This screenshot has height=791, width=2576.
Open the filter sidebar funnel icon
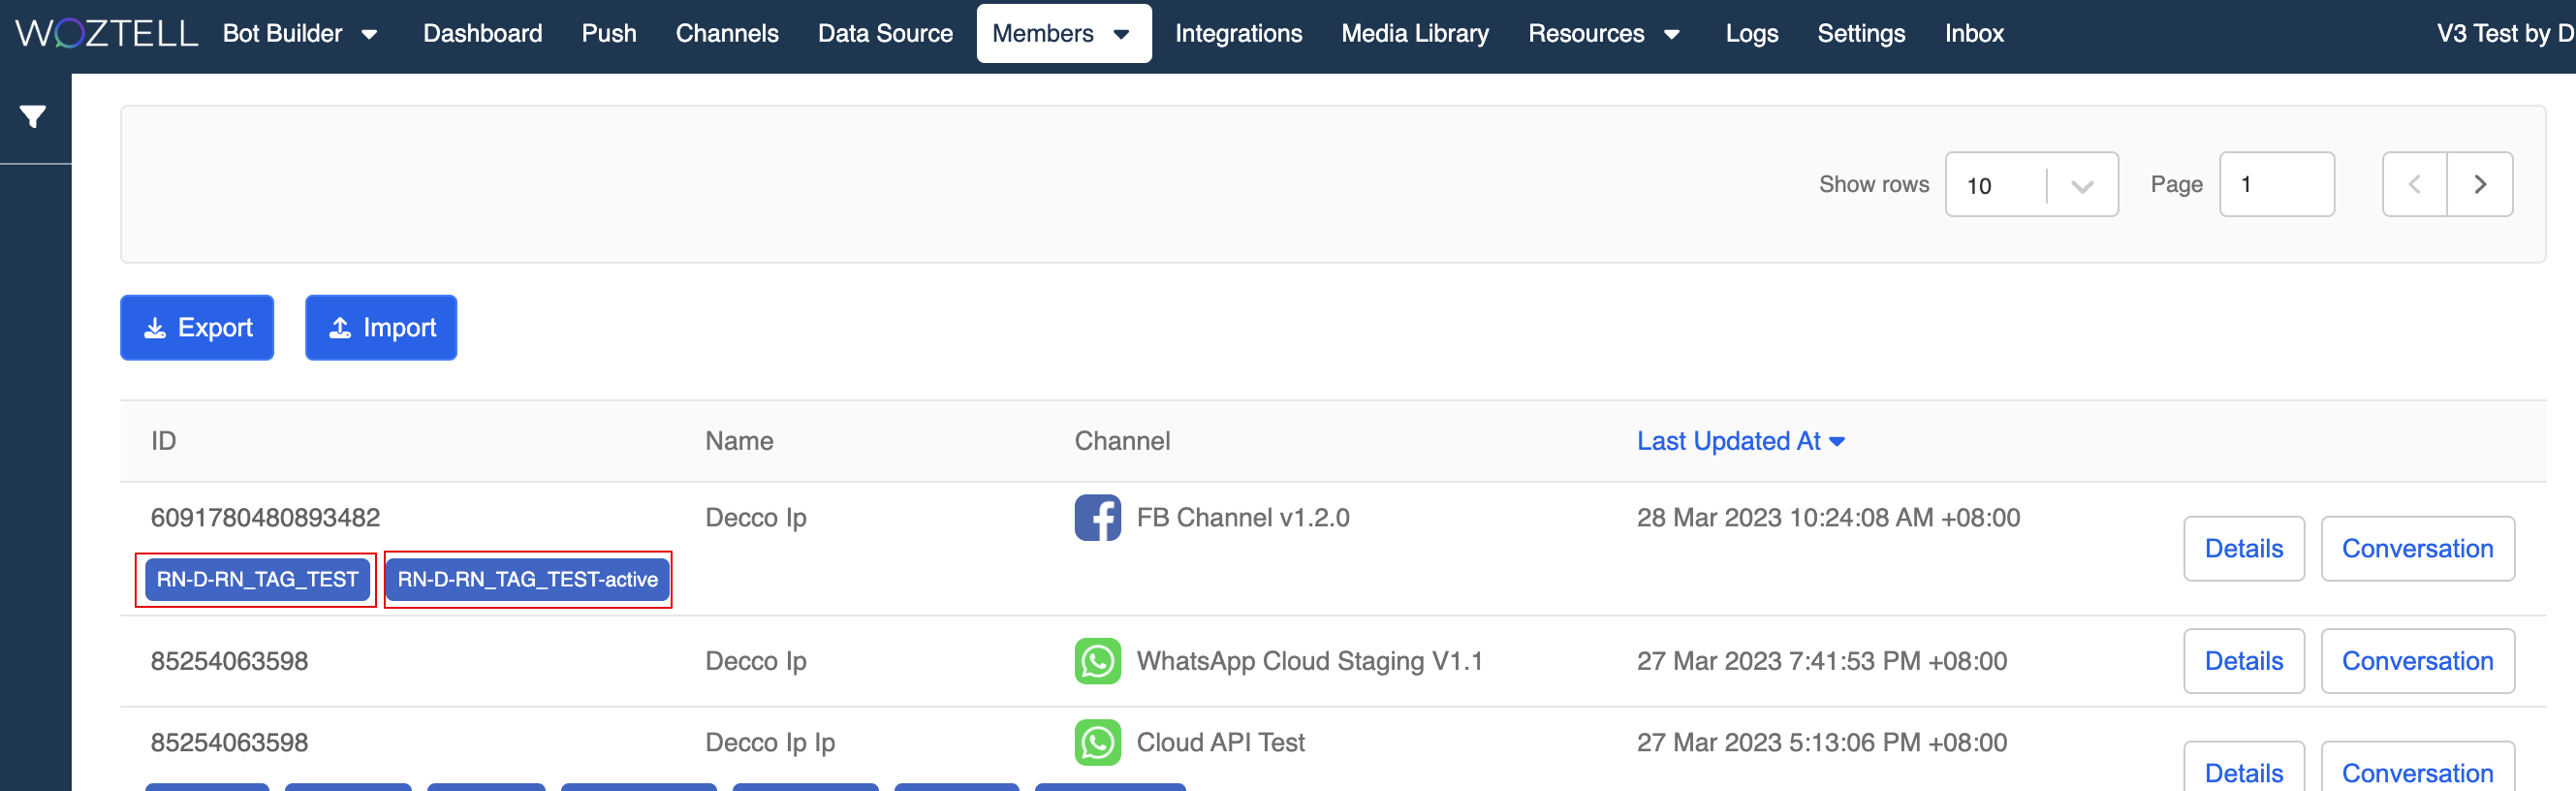[x=33, y=117]
